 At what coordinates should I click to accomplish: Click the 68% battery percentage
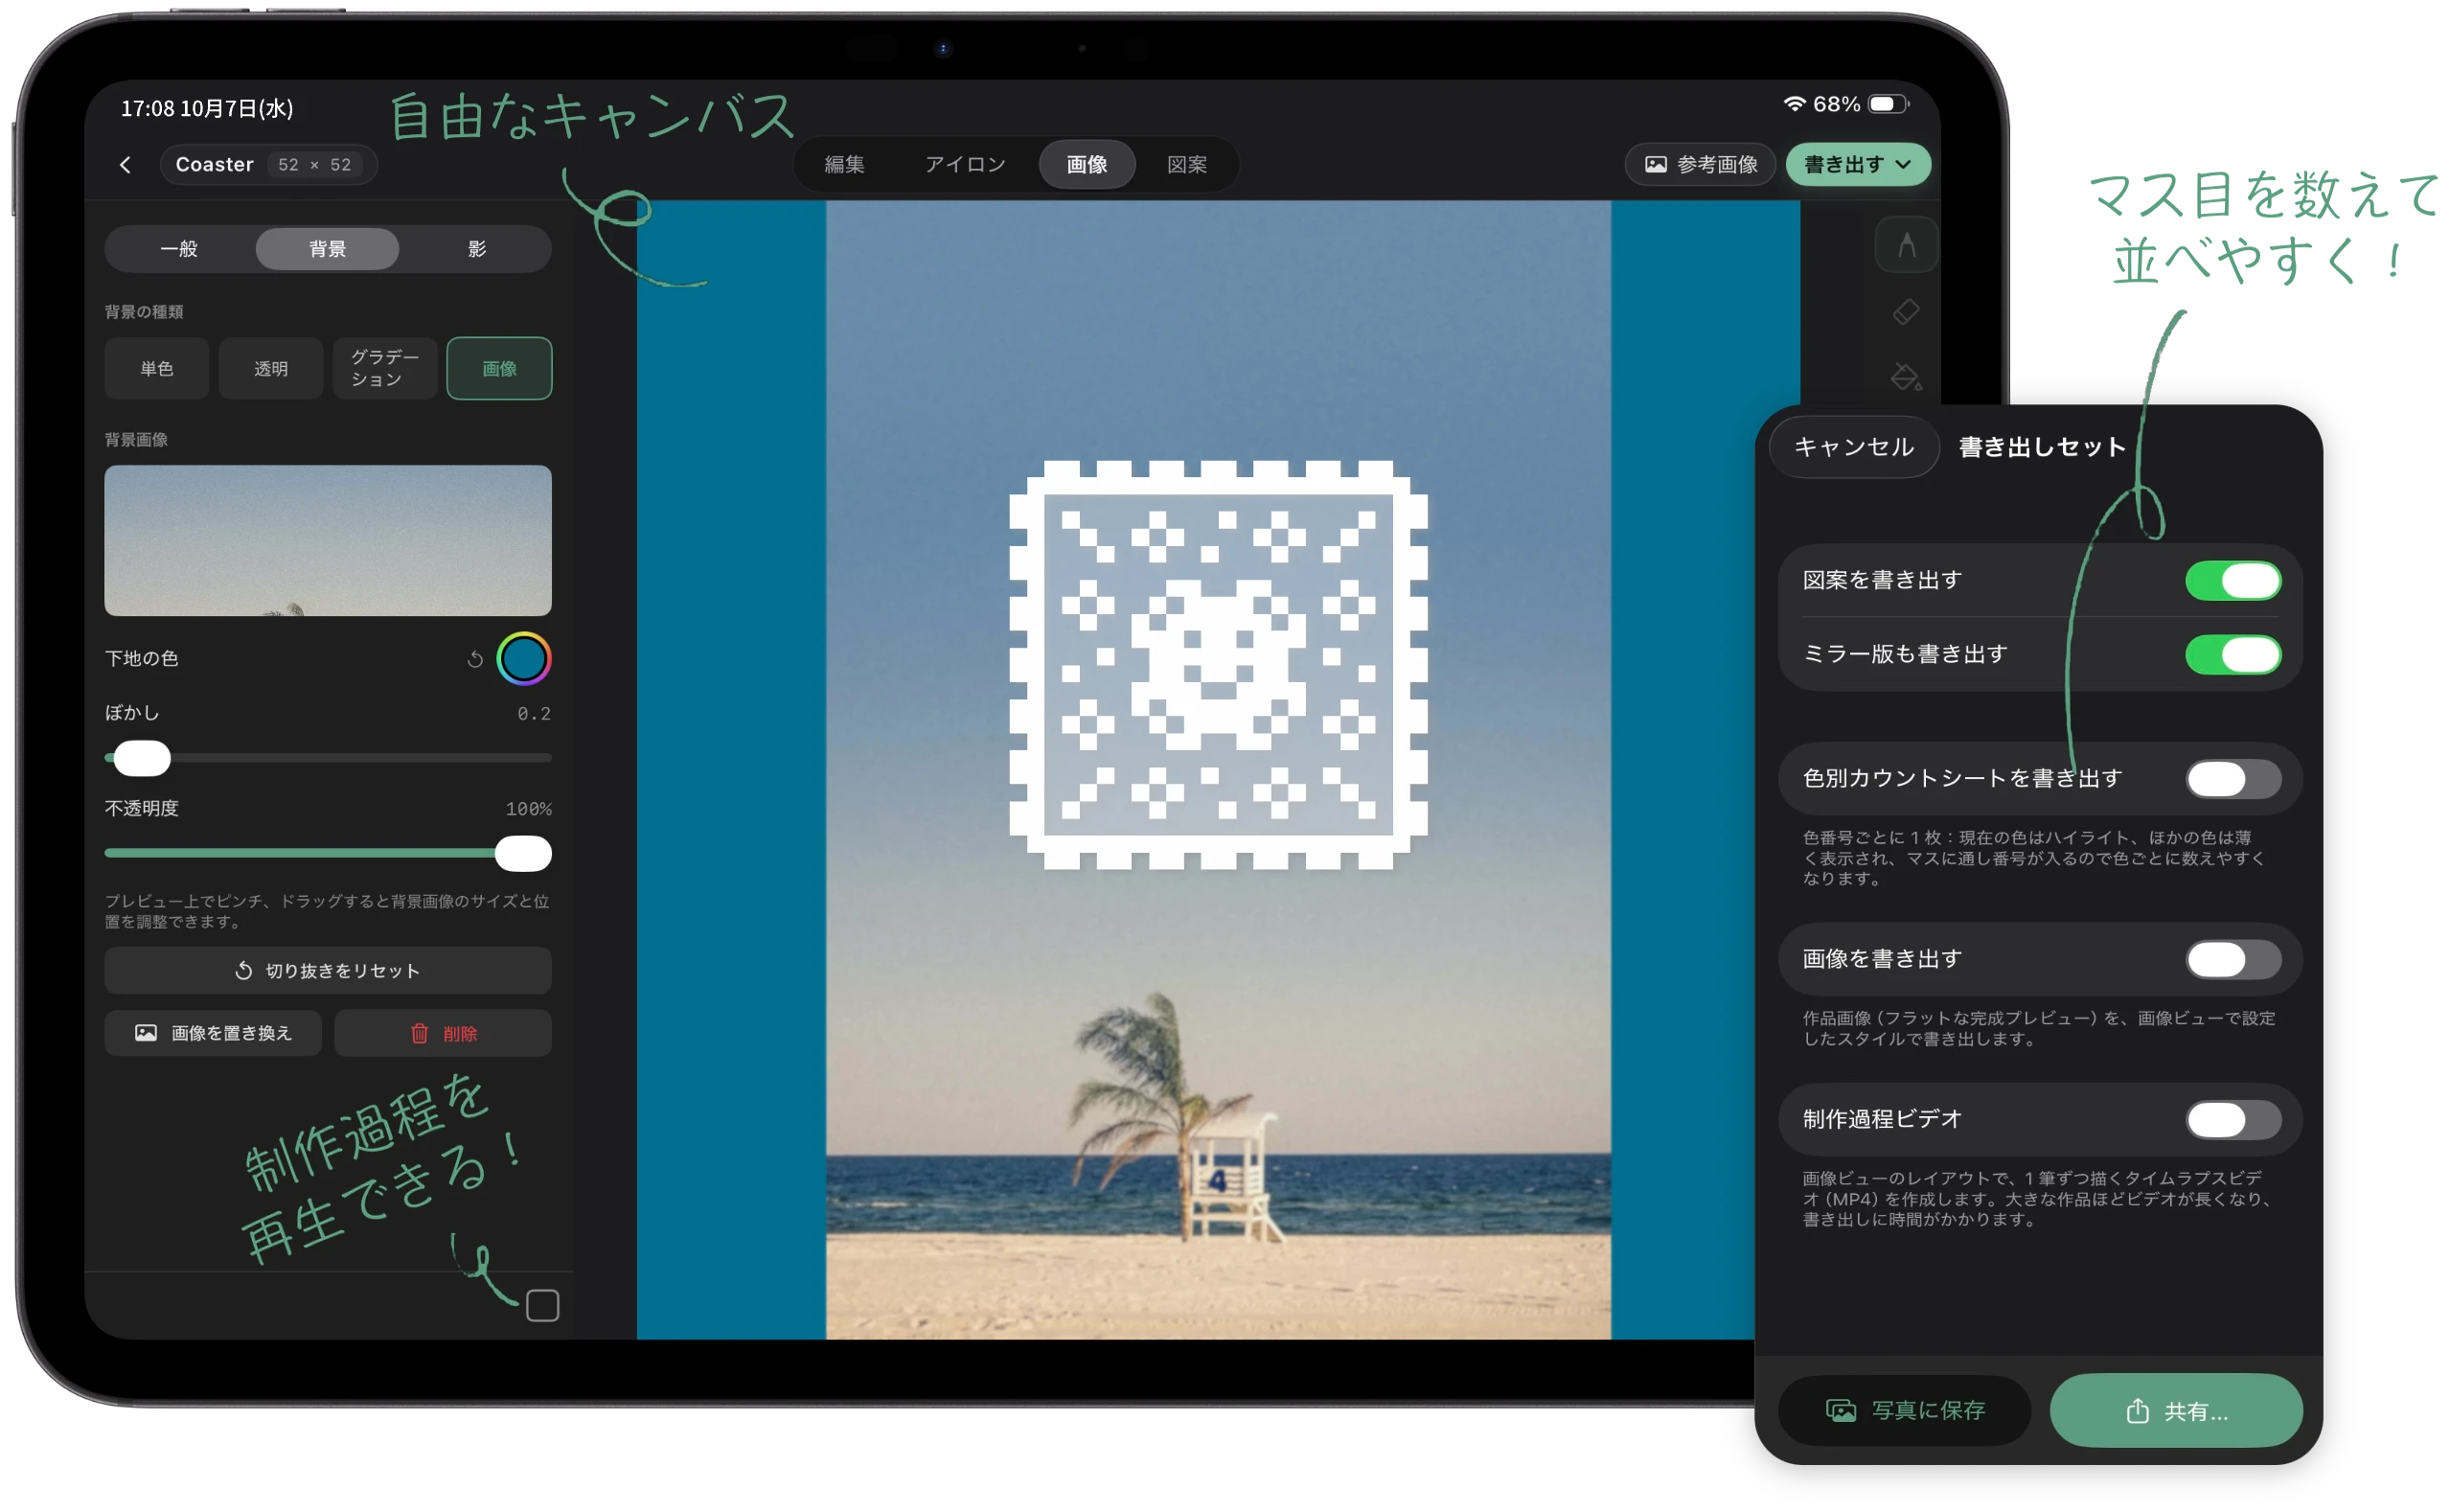pyautogui.click(x=1836, y=104)
